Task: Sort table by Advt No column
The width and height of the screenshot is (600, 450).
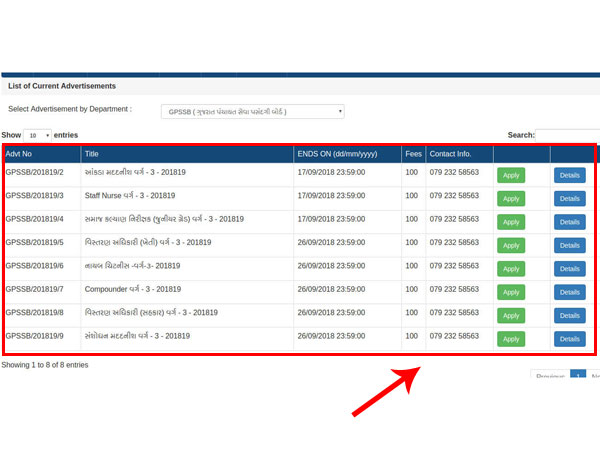Action: tap(41, 154)
